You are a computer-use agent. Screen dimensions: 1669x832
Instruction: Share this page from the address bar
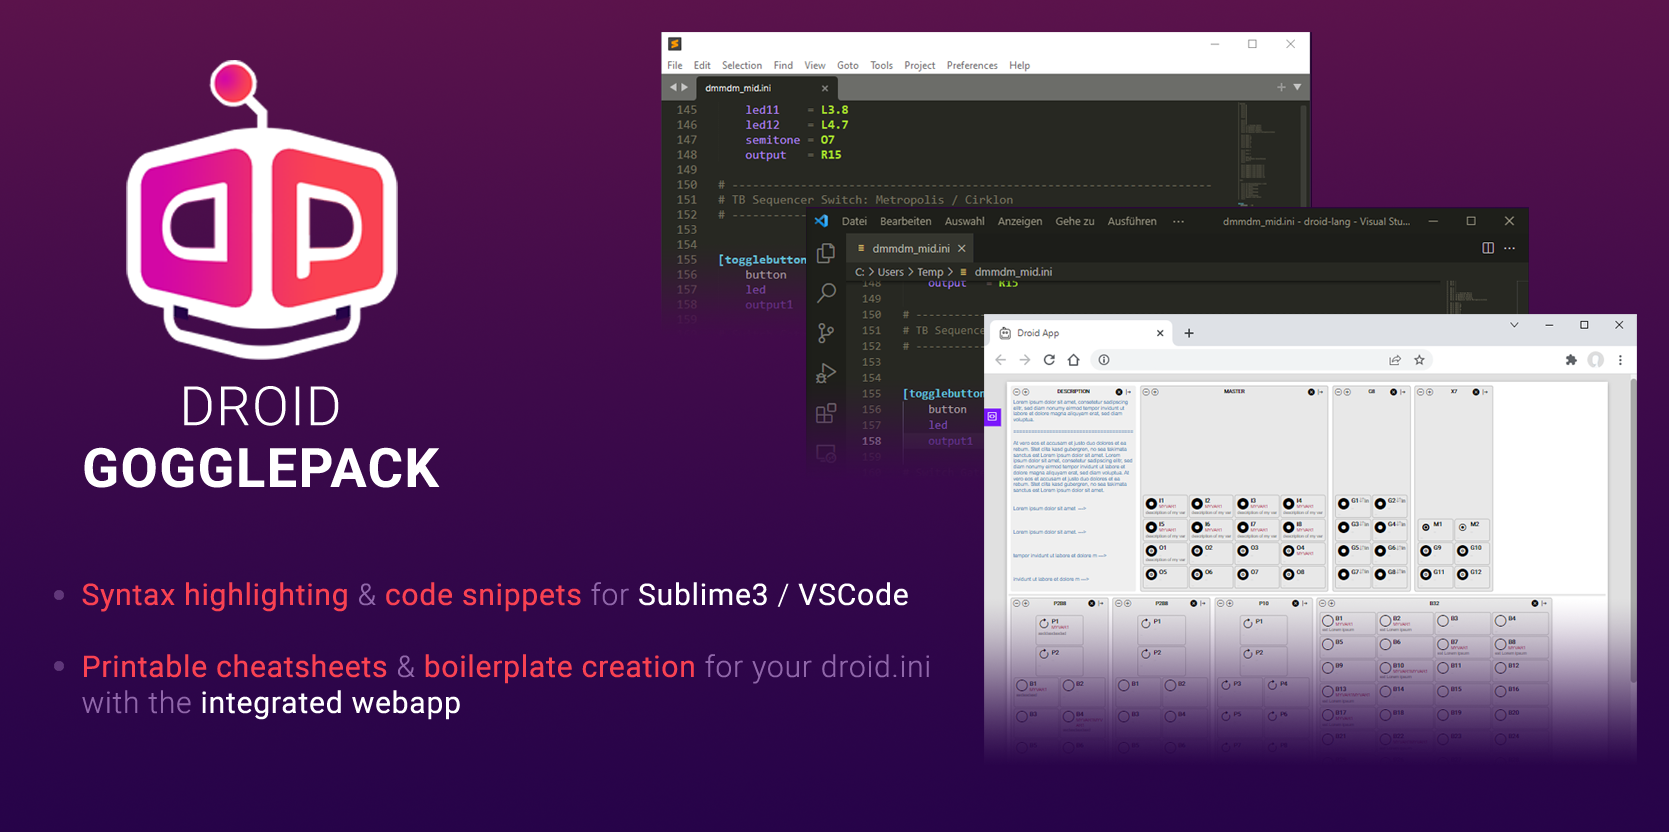pyautogui.click(x=1395, y=360)
